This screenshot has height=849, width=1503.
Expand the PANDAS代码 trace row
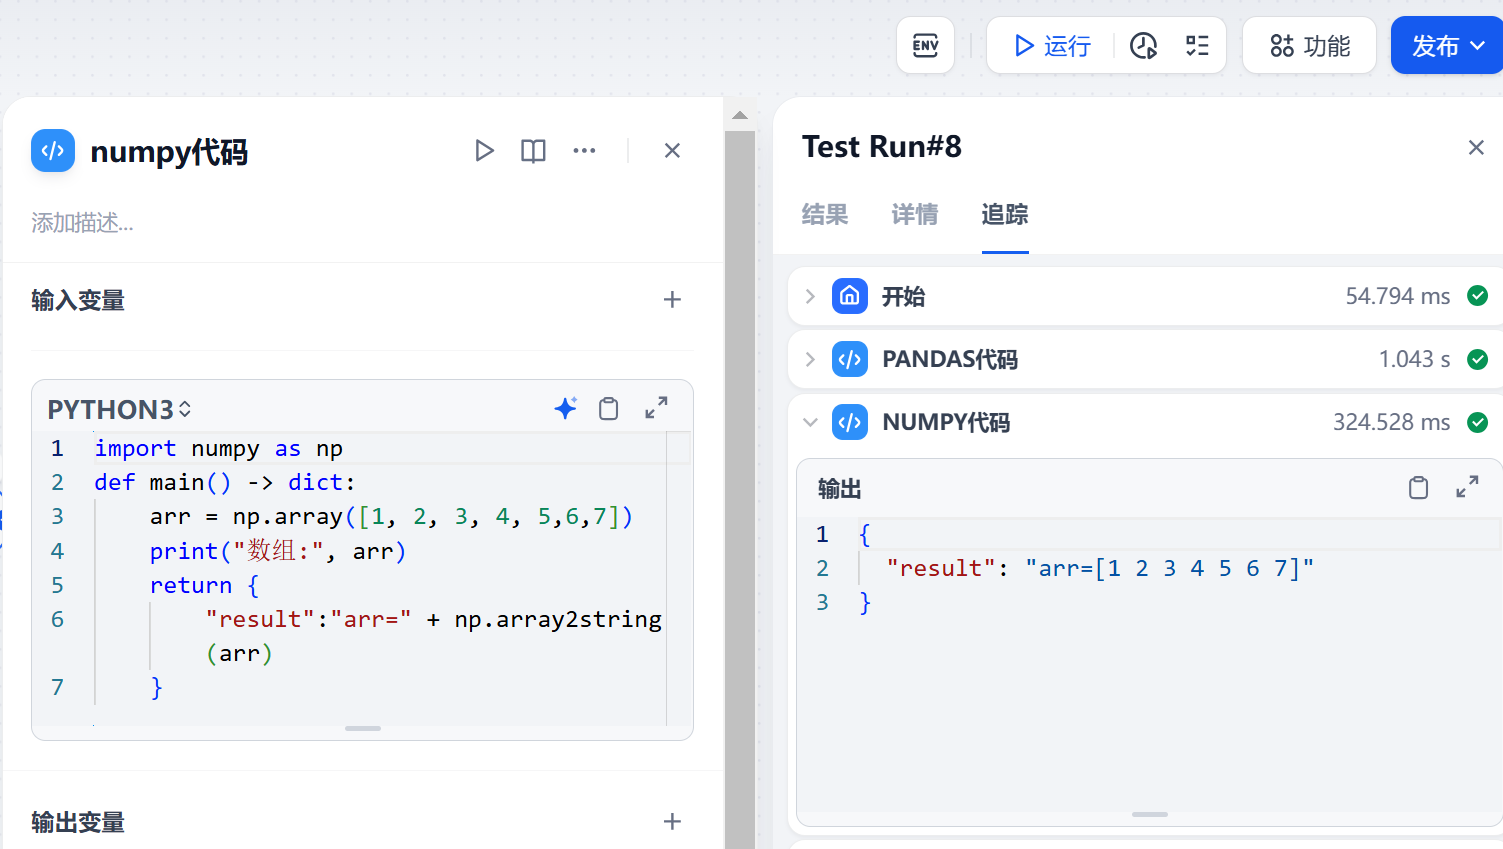tap(810, 359)
